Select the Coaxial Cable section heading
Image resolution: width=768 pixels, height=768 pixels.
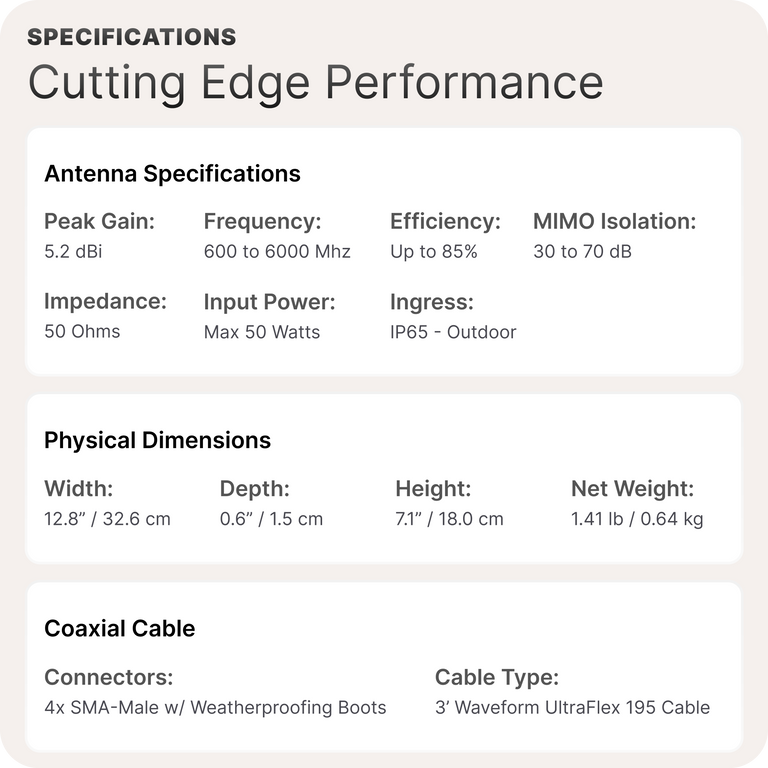tap(119, 628)
